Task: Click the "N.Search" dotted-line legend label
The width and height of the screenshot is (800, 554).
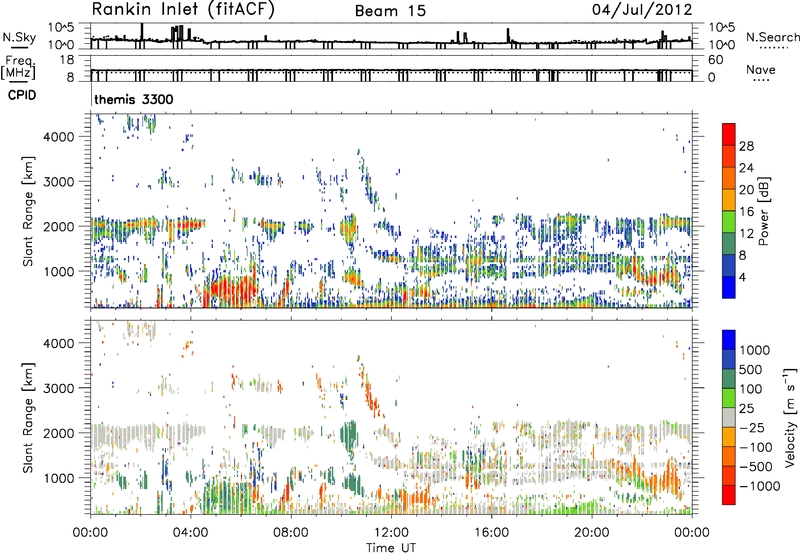Action: [x=772, y=37]
